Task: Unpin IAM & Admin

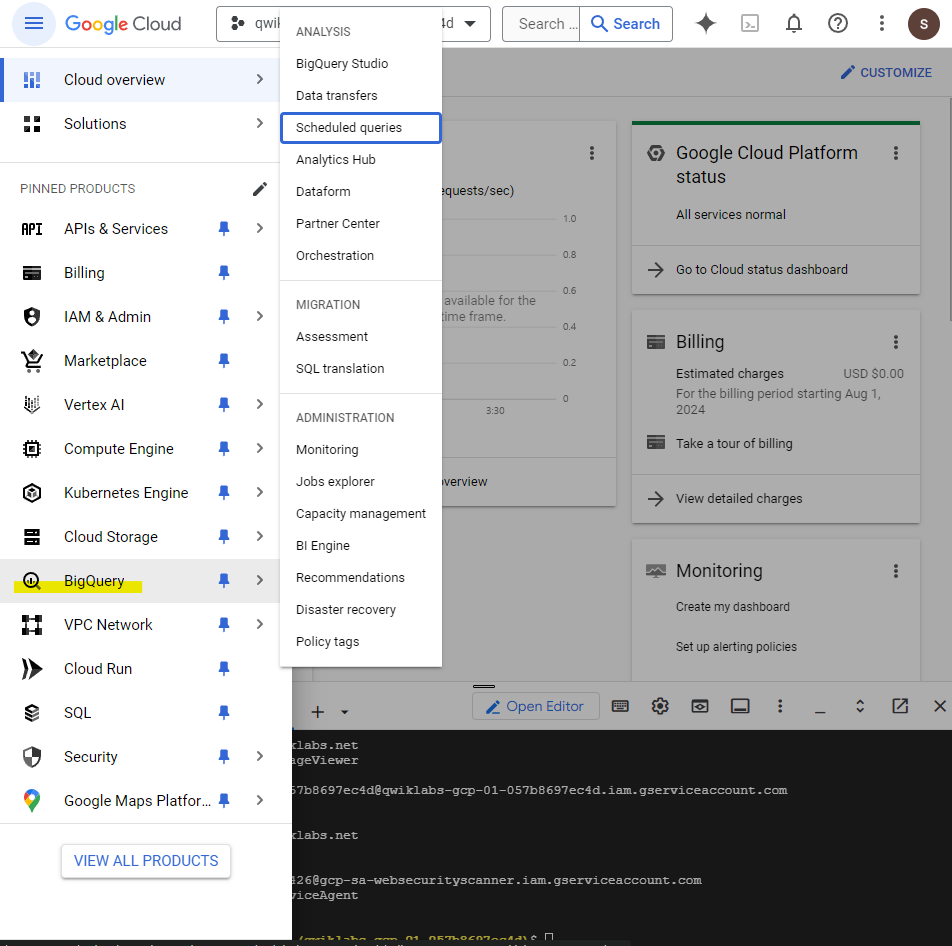Action: click(x=223, y=316)
